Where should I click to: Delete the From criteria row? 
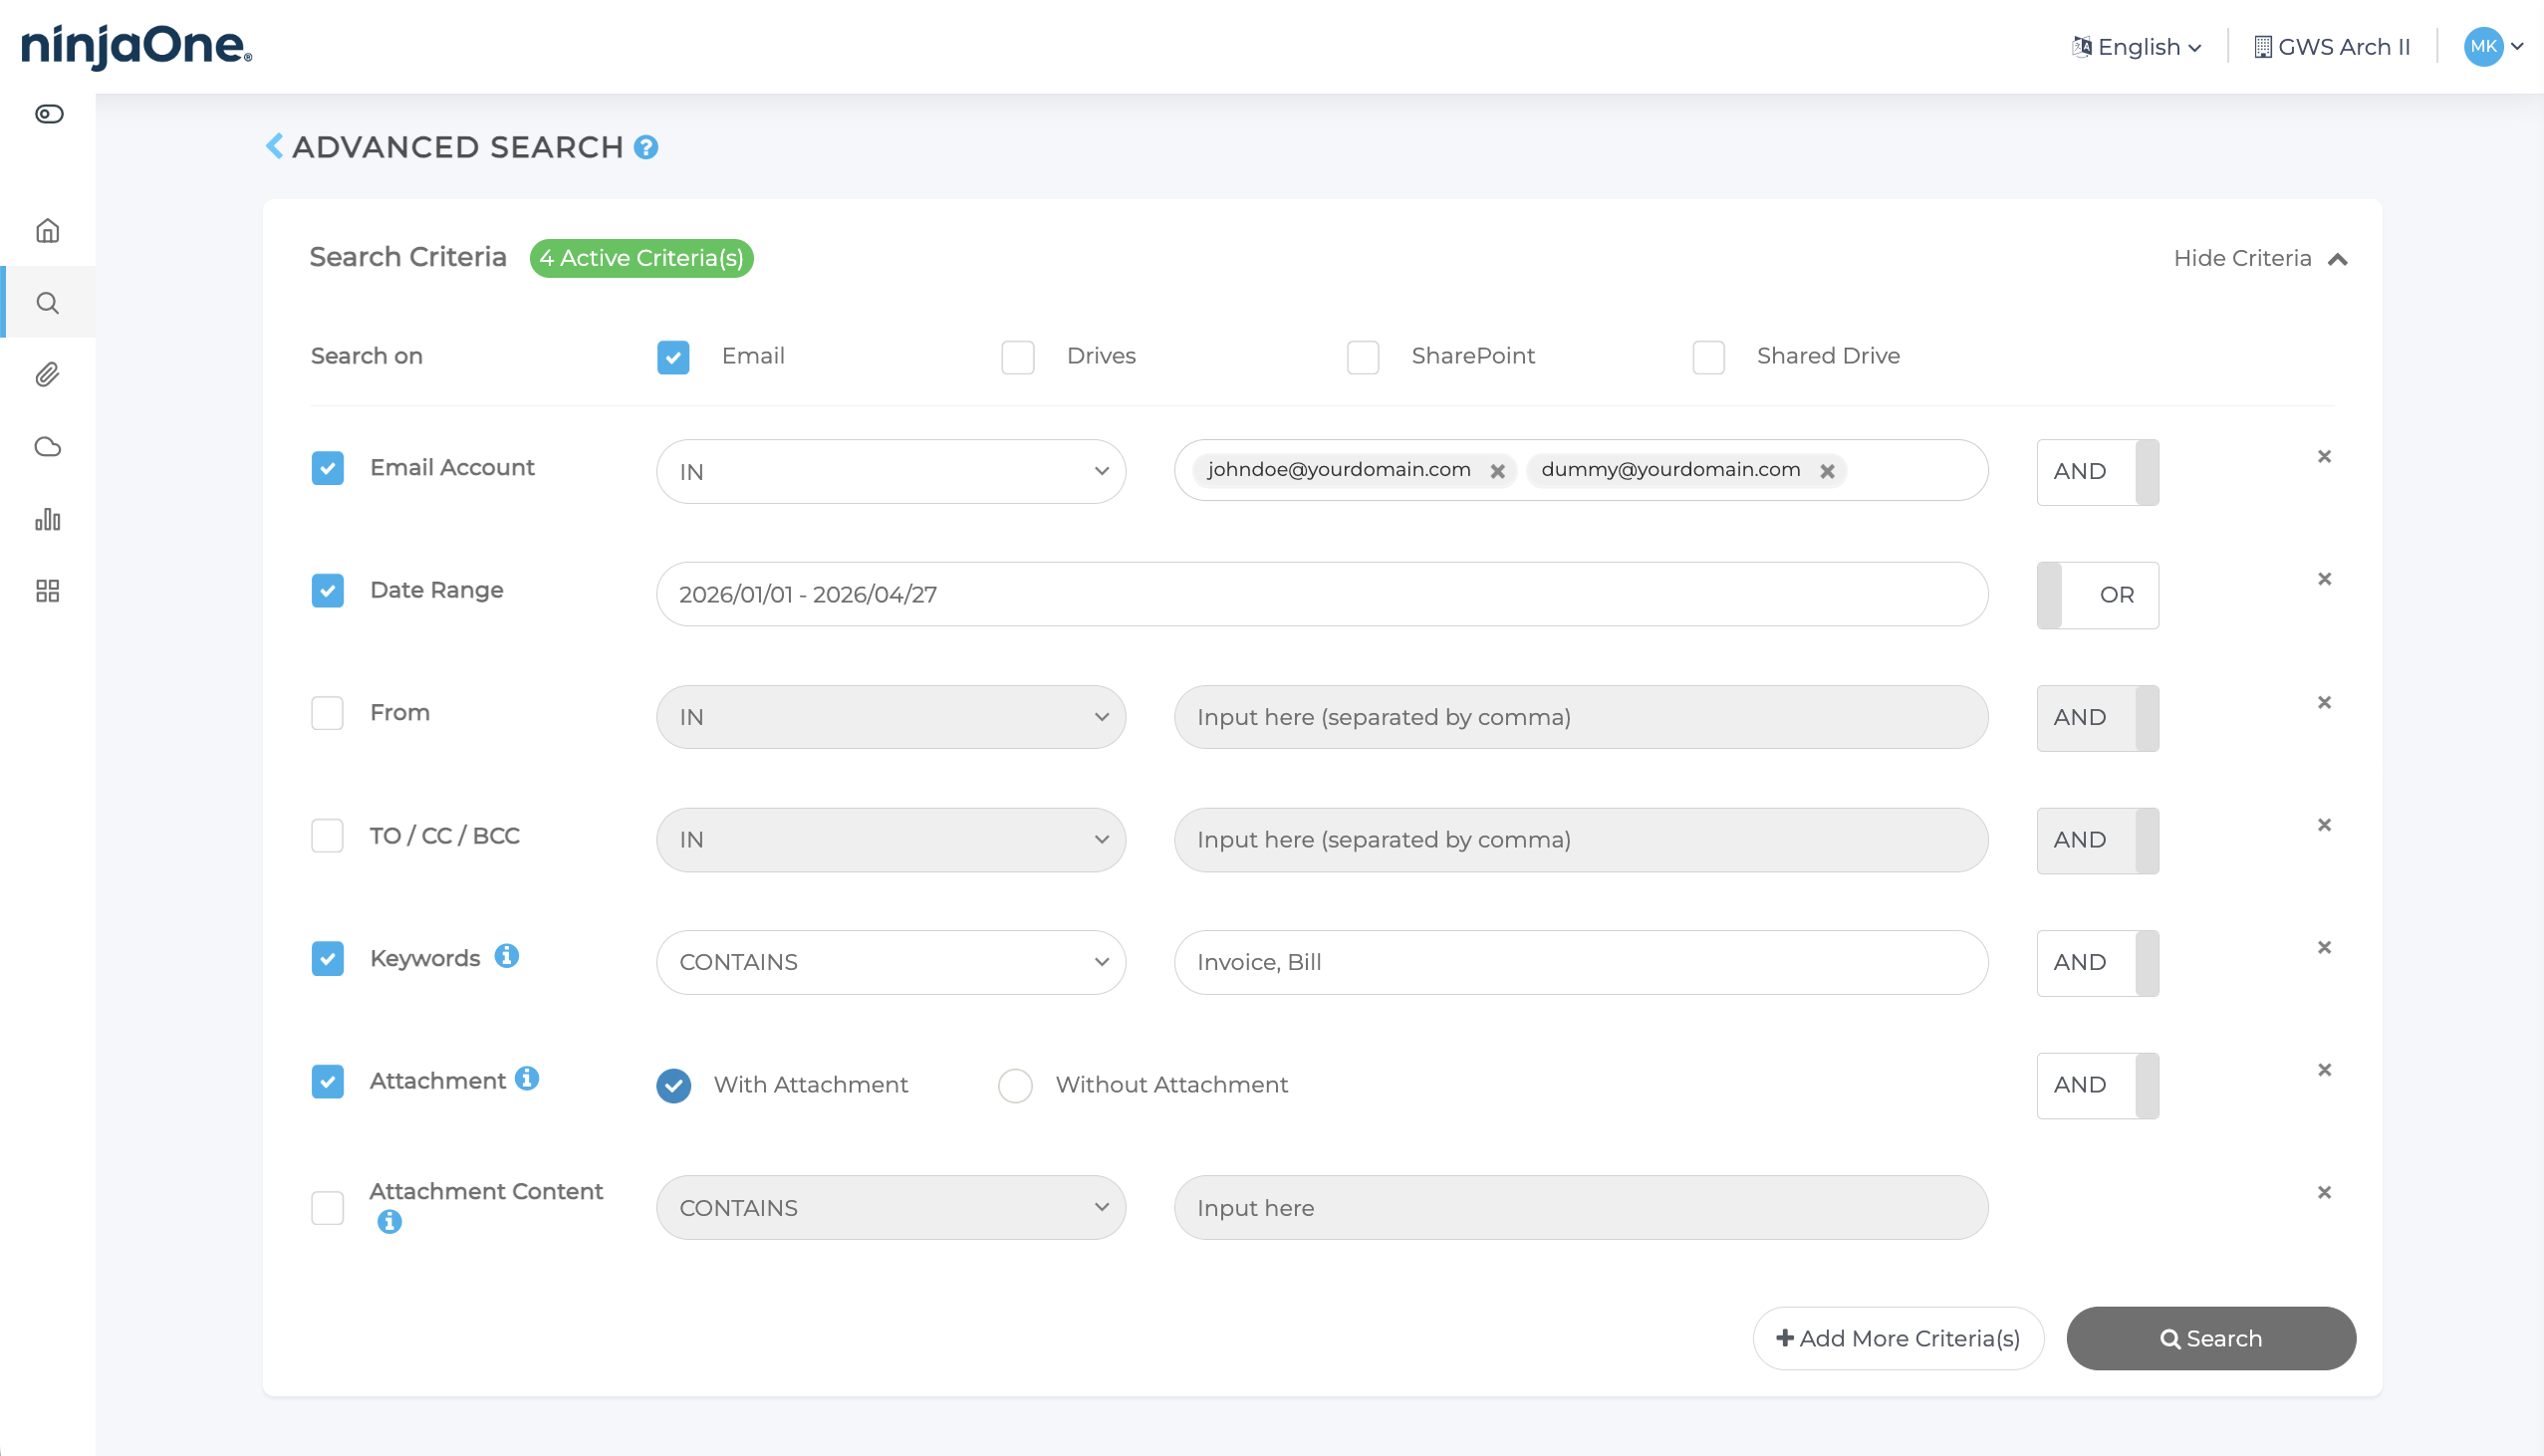click(2324, 702)
